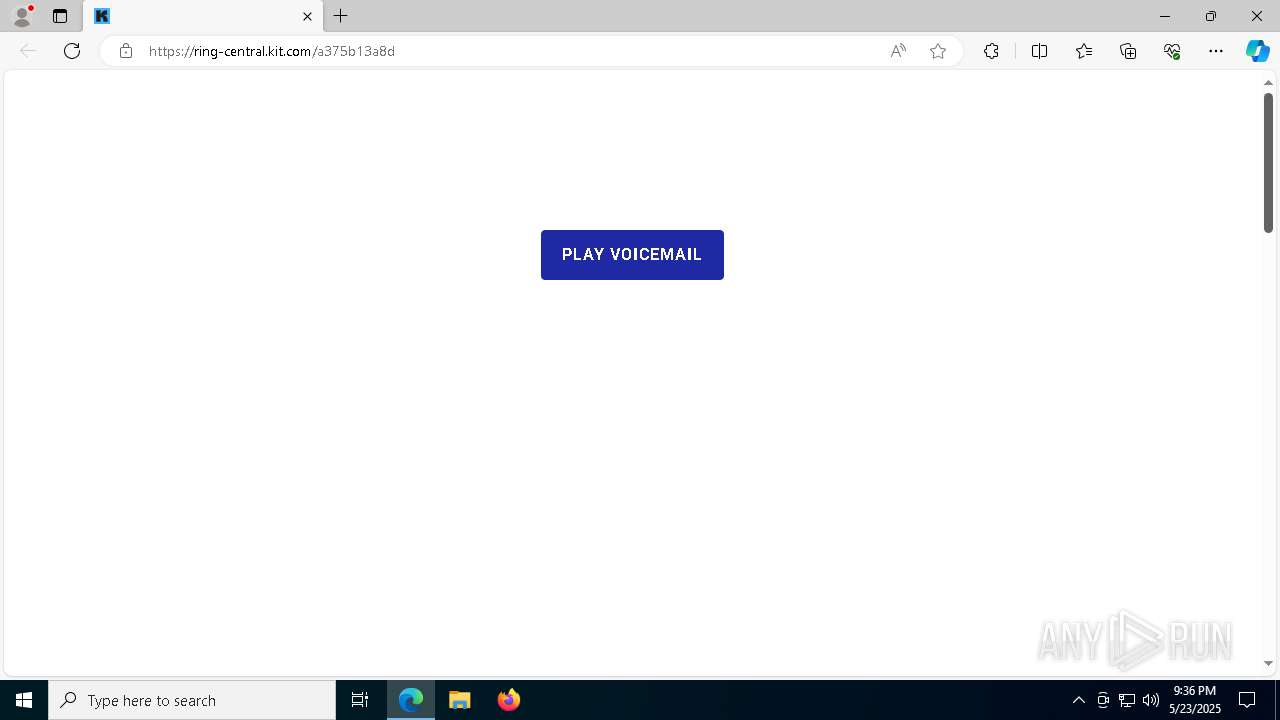Click the vertical scrollbar thumb
The height and width of the screenshot is (720, 1280).
(1268, 163)
